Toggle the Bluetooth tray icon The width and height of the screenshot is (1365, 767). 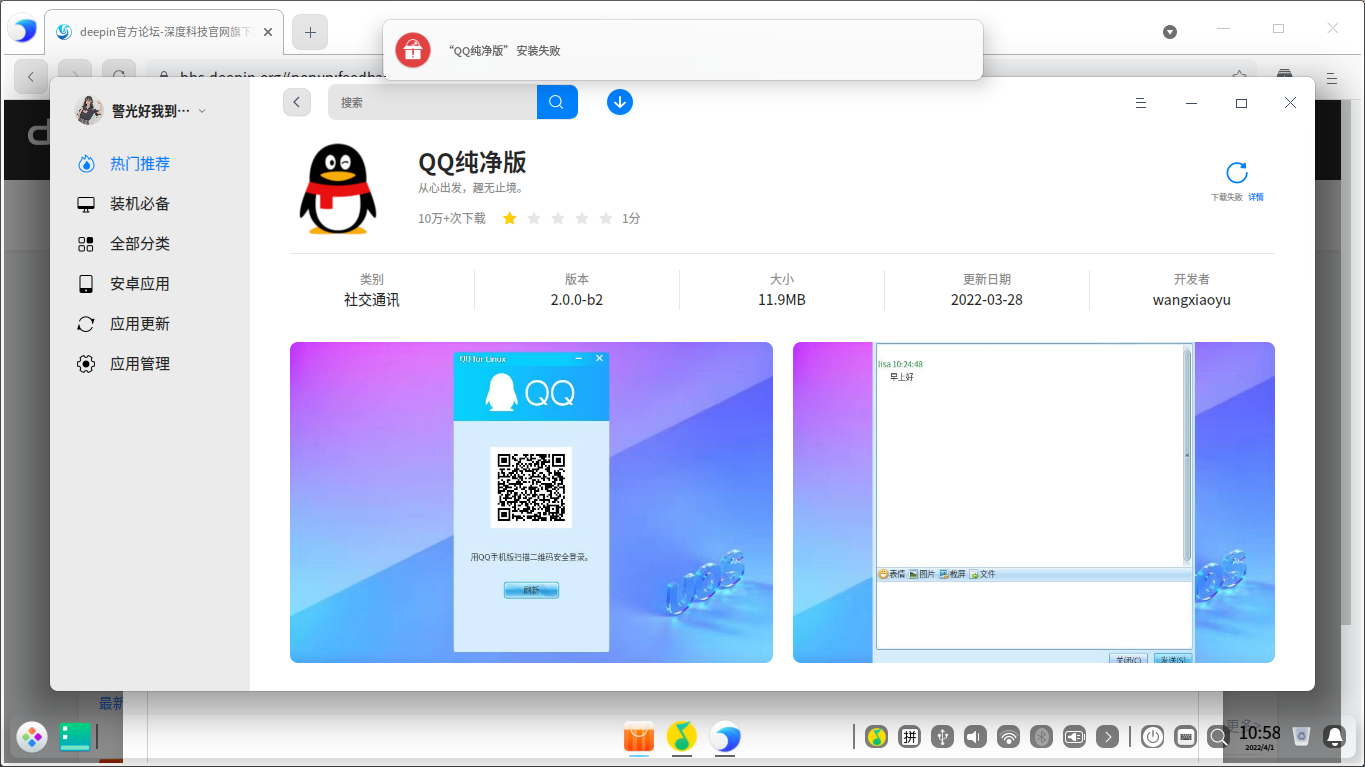click(x=1042, y=738)
